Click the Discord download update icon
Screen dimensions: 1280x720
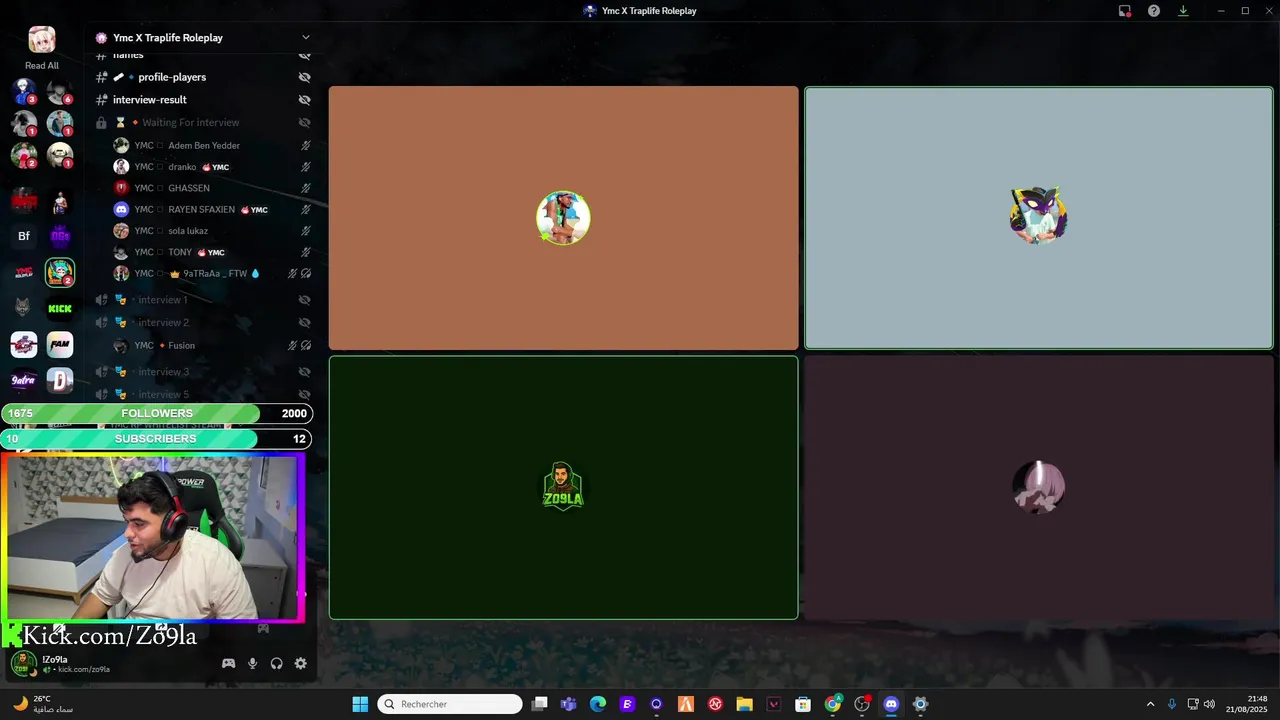pos(1183,11)
